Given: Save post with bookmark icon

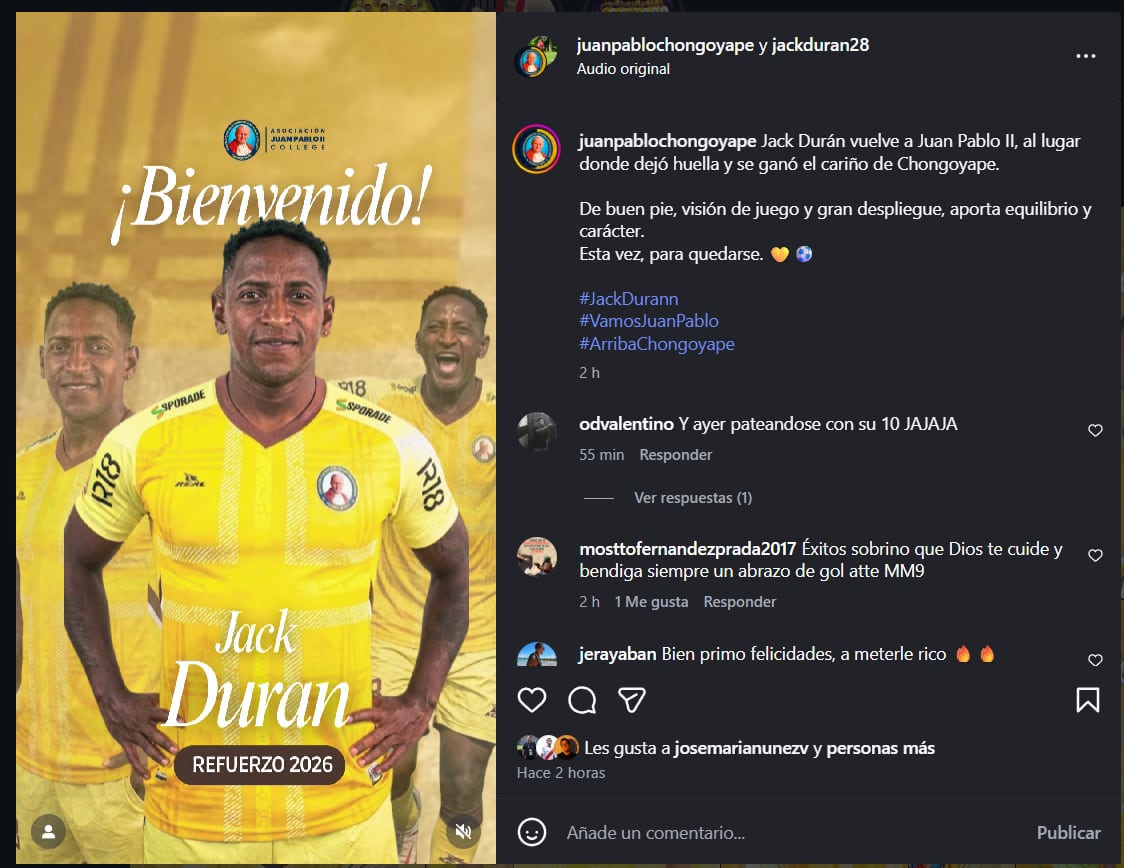Looking at the screenshot, I should pos(1087,700).
